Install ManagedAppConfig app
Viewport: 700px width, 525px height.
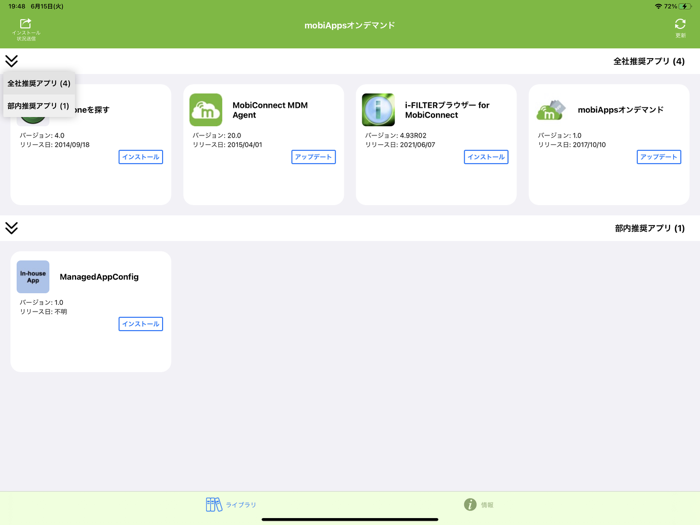[141, 324]
